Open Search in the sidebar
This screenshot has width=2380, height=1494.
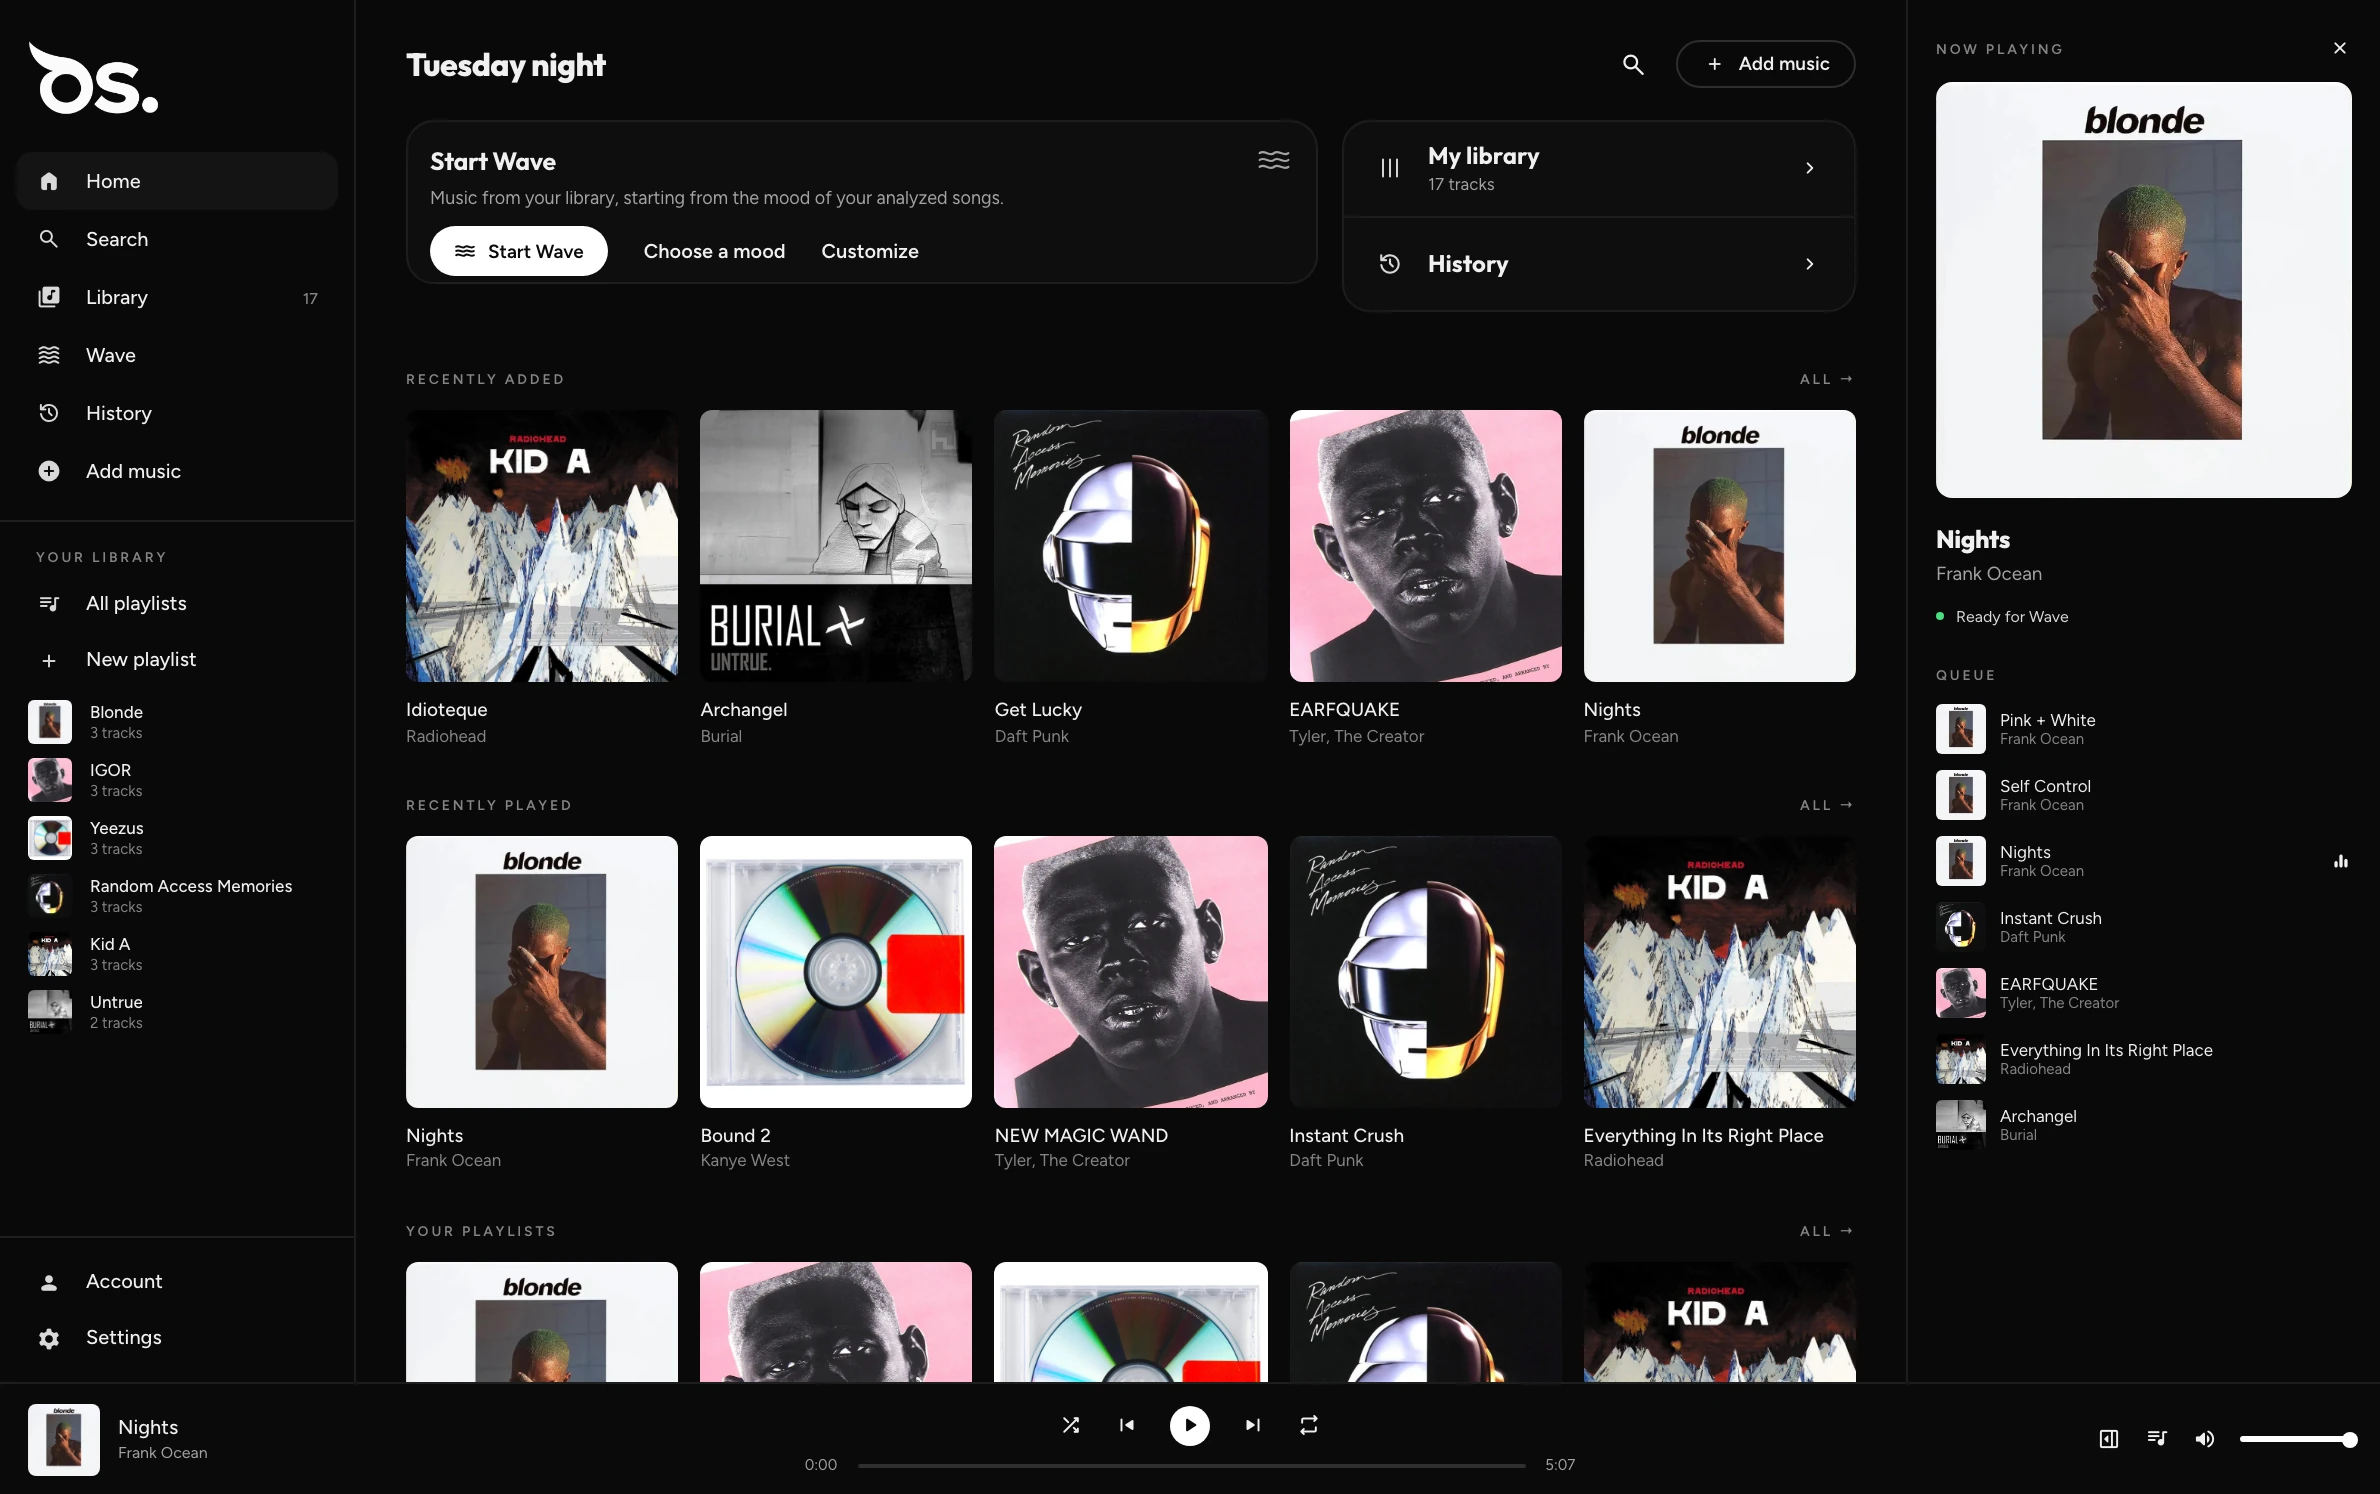(177, 239)
